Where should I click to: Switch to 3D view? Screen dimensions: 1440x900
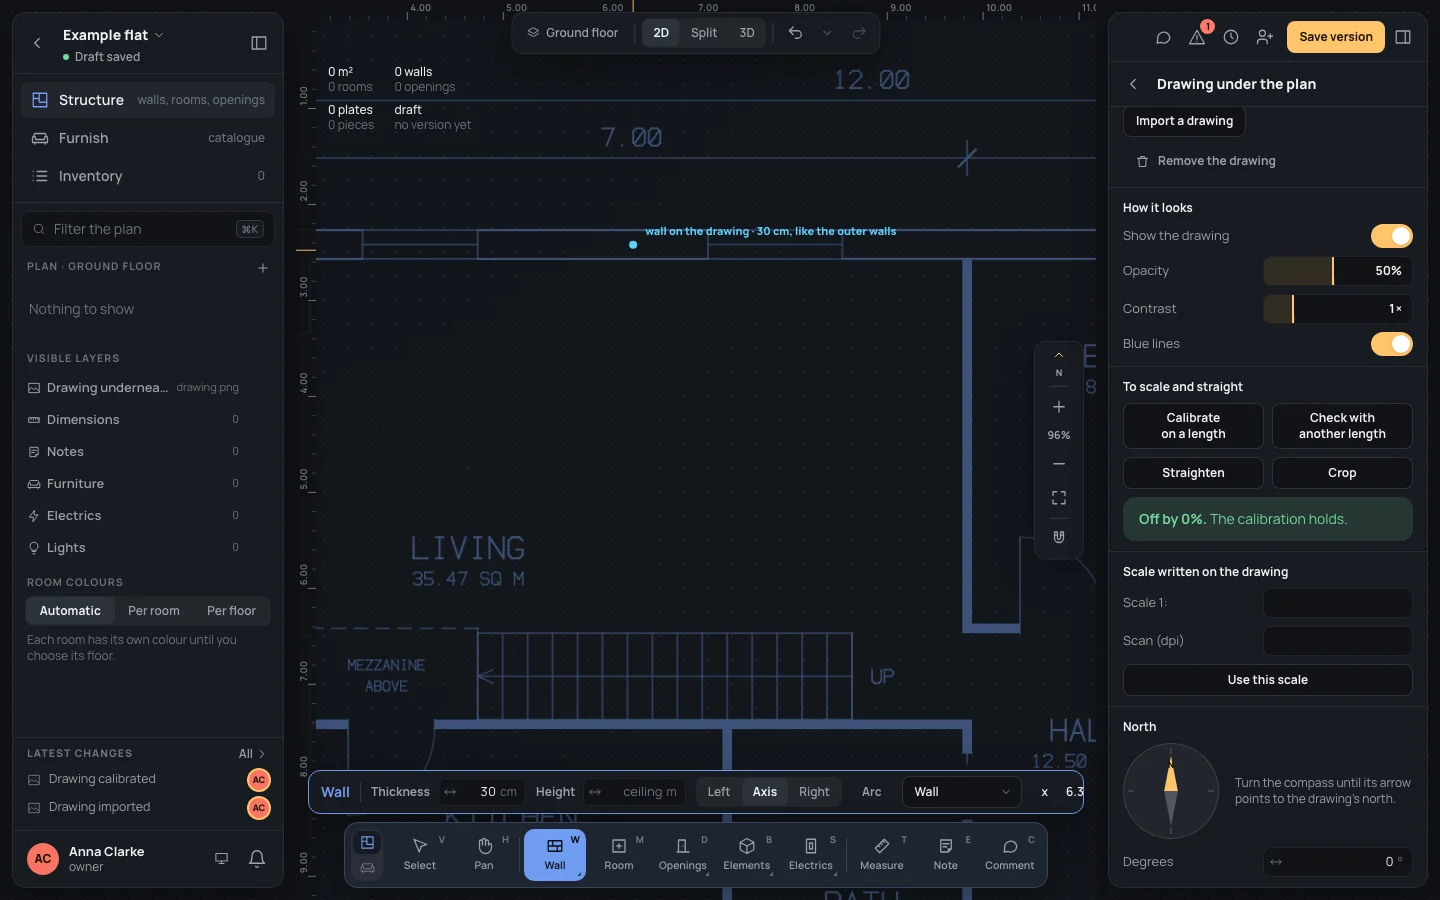click(747, 33)
